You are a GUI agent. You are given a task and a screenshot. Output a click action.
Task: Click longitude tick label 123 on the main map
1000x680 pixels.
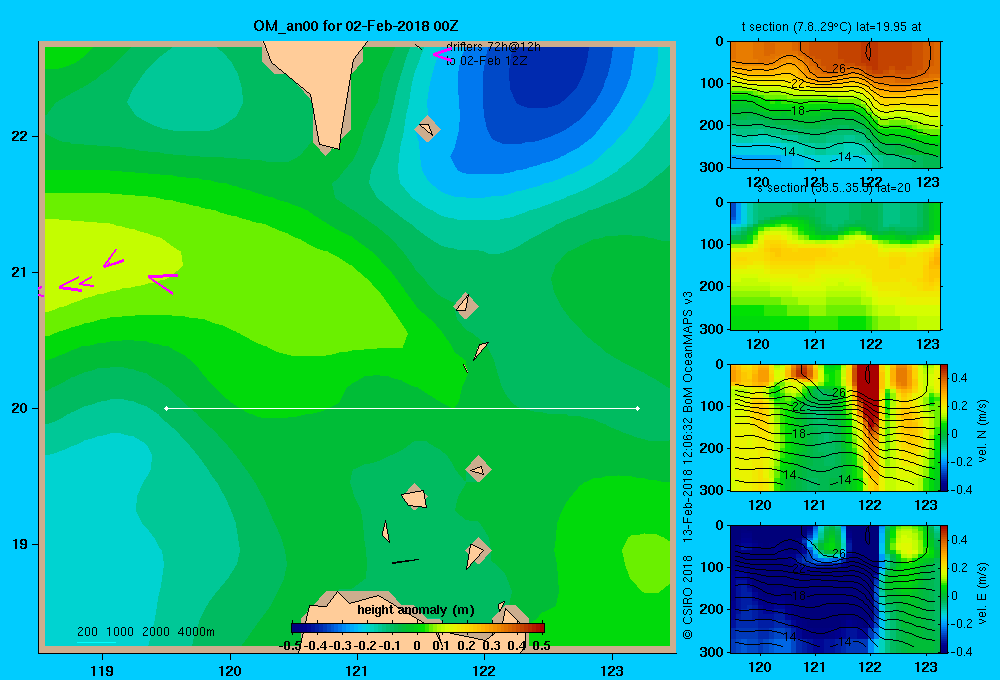(612, 670)
